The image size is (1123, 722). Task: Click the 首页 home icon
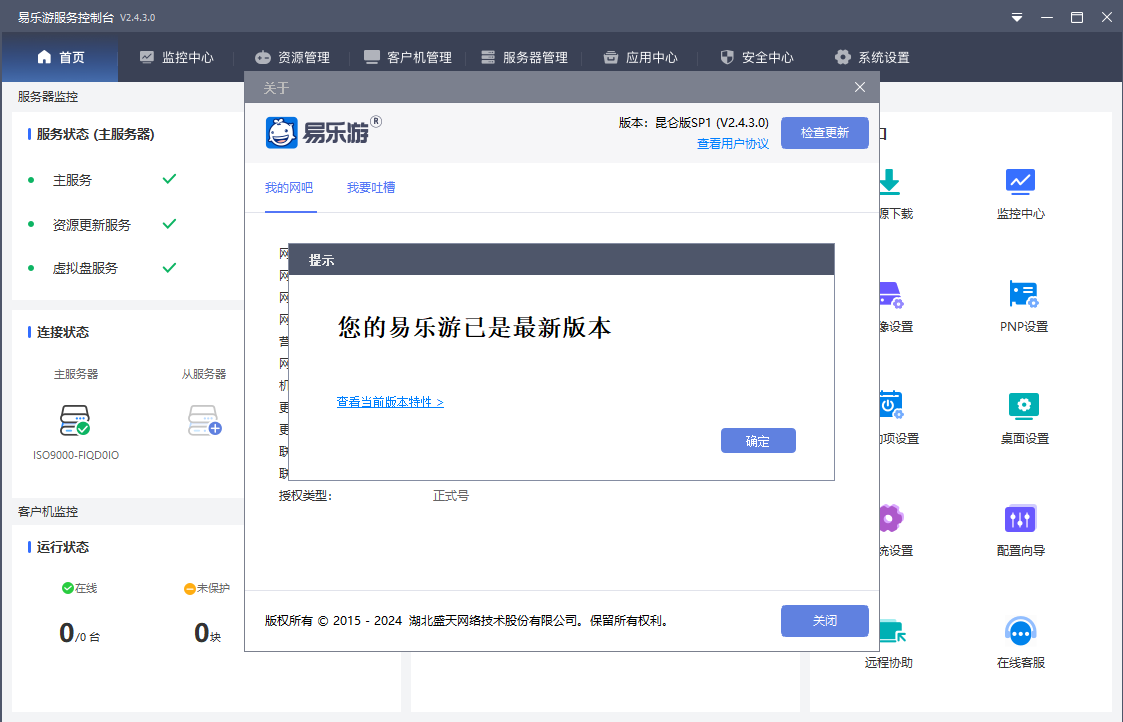pyautogui.click(x=44, y=57)
